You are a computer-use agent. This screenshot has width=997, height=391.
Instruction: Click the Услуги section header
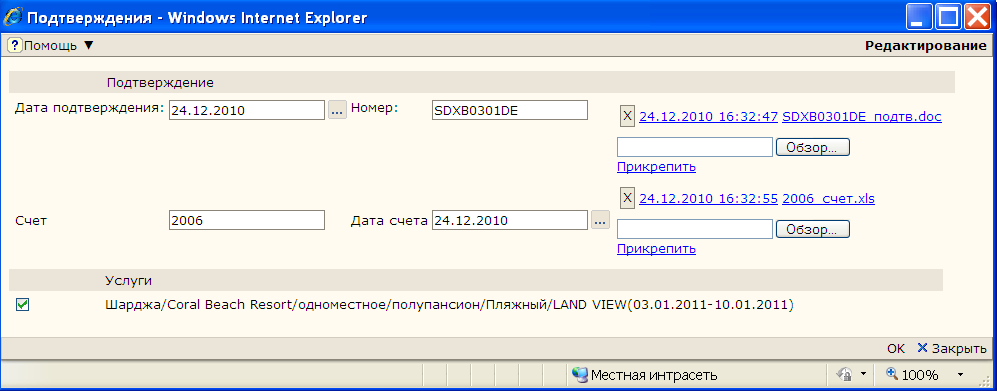coord(128,280)
